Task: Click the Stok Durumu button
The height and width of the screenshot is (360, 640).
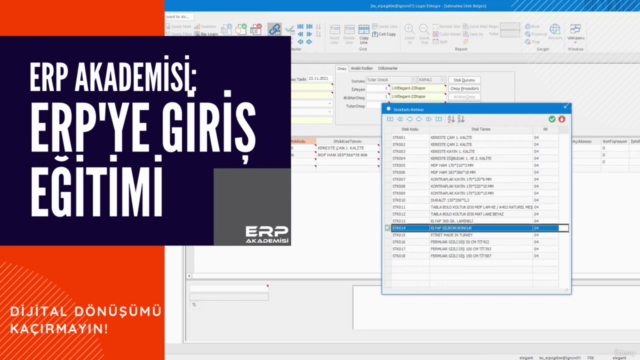Action: pos(464,80)
